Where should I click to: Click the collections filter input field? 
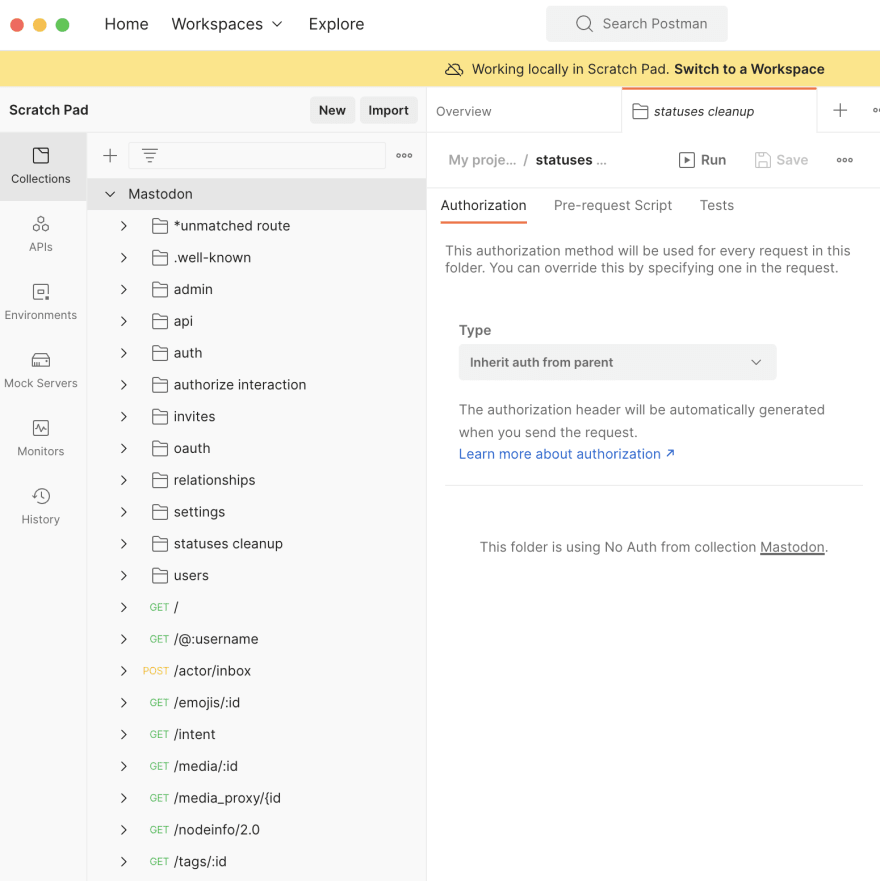(x=257, y=156)
